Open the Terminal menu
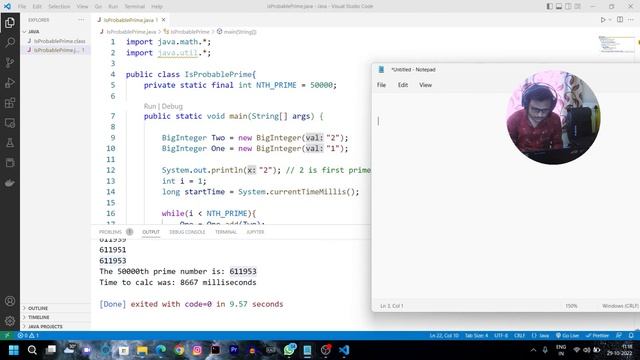The image size is (640, 360). [134, 6]
